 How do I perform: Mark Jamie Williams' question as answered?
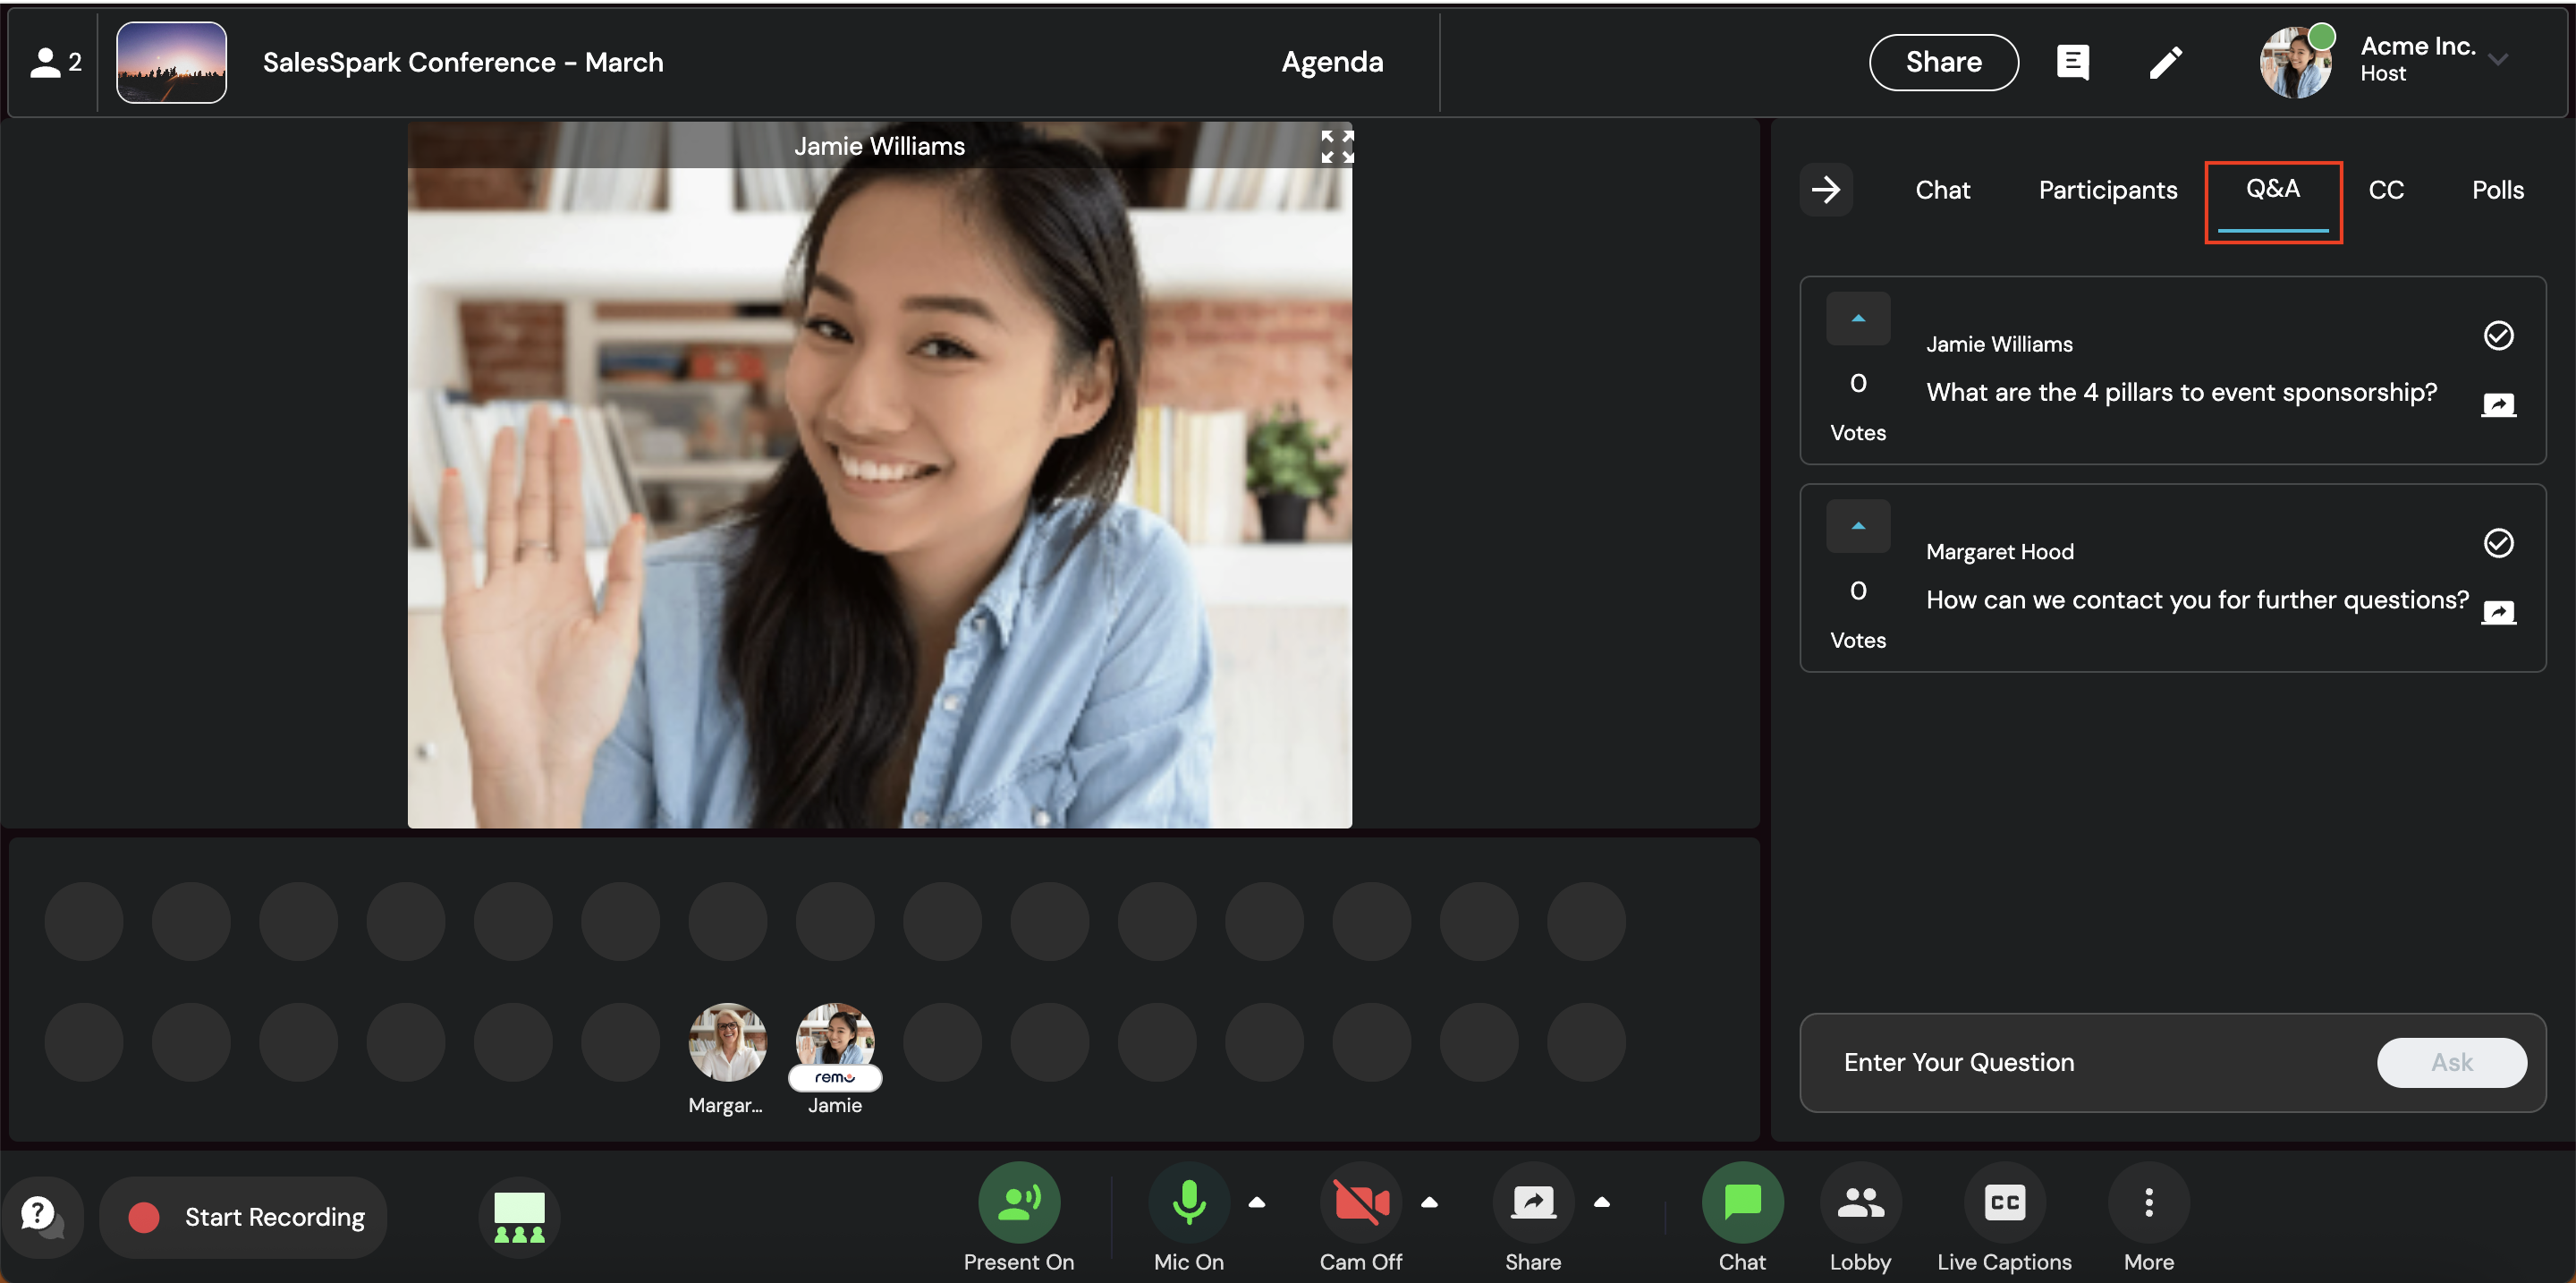point(2497,336)
